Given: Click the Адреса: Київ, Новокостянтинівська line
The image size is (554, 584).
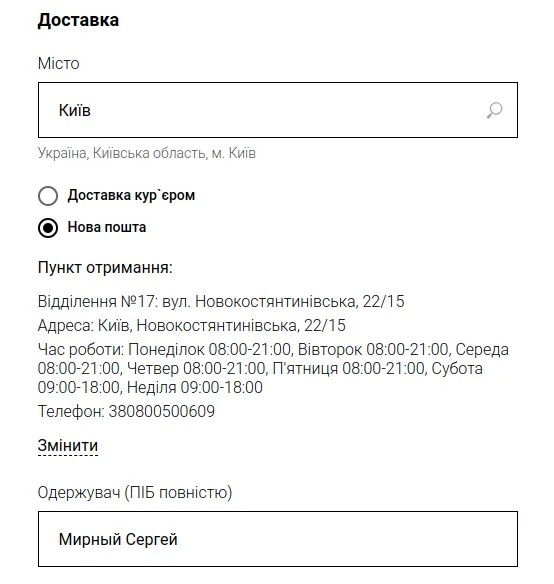Looking at the screenshot, I should coord(191,325).
